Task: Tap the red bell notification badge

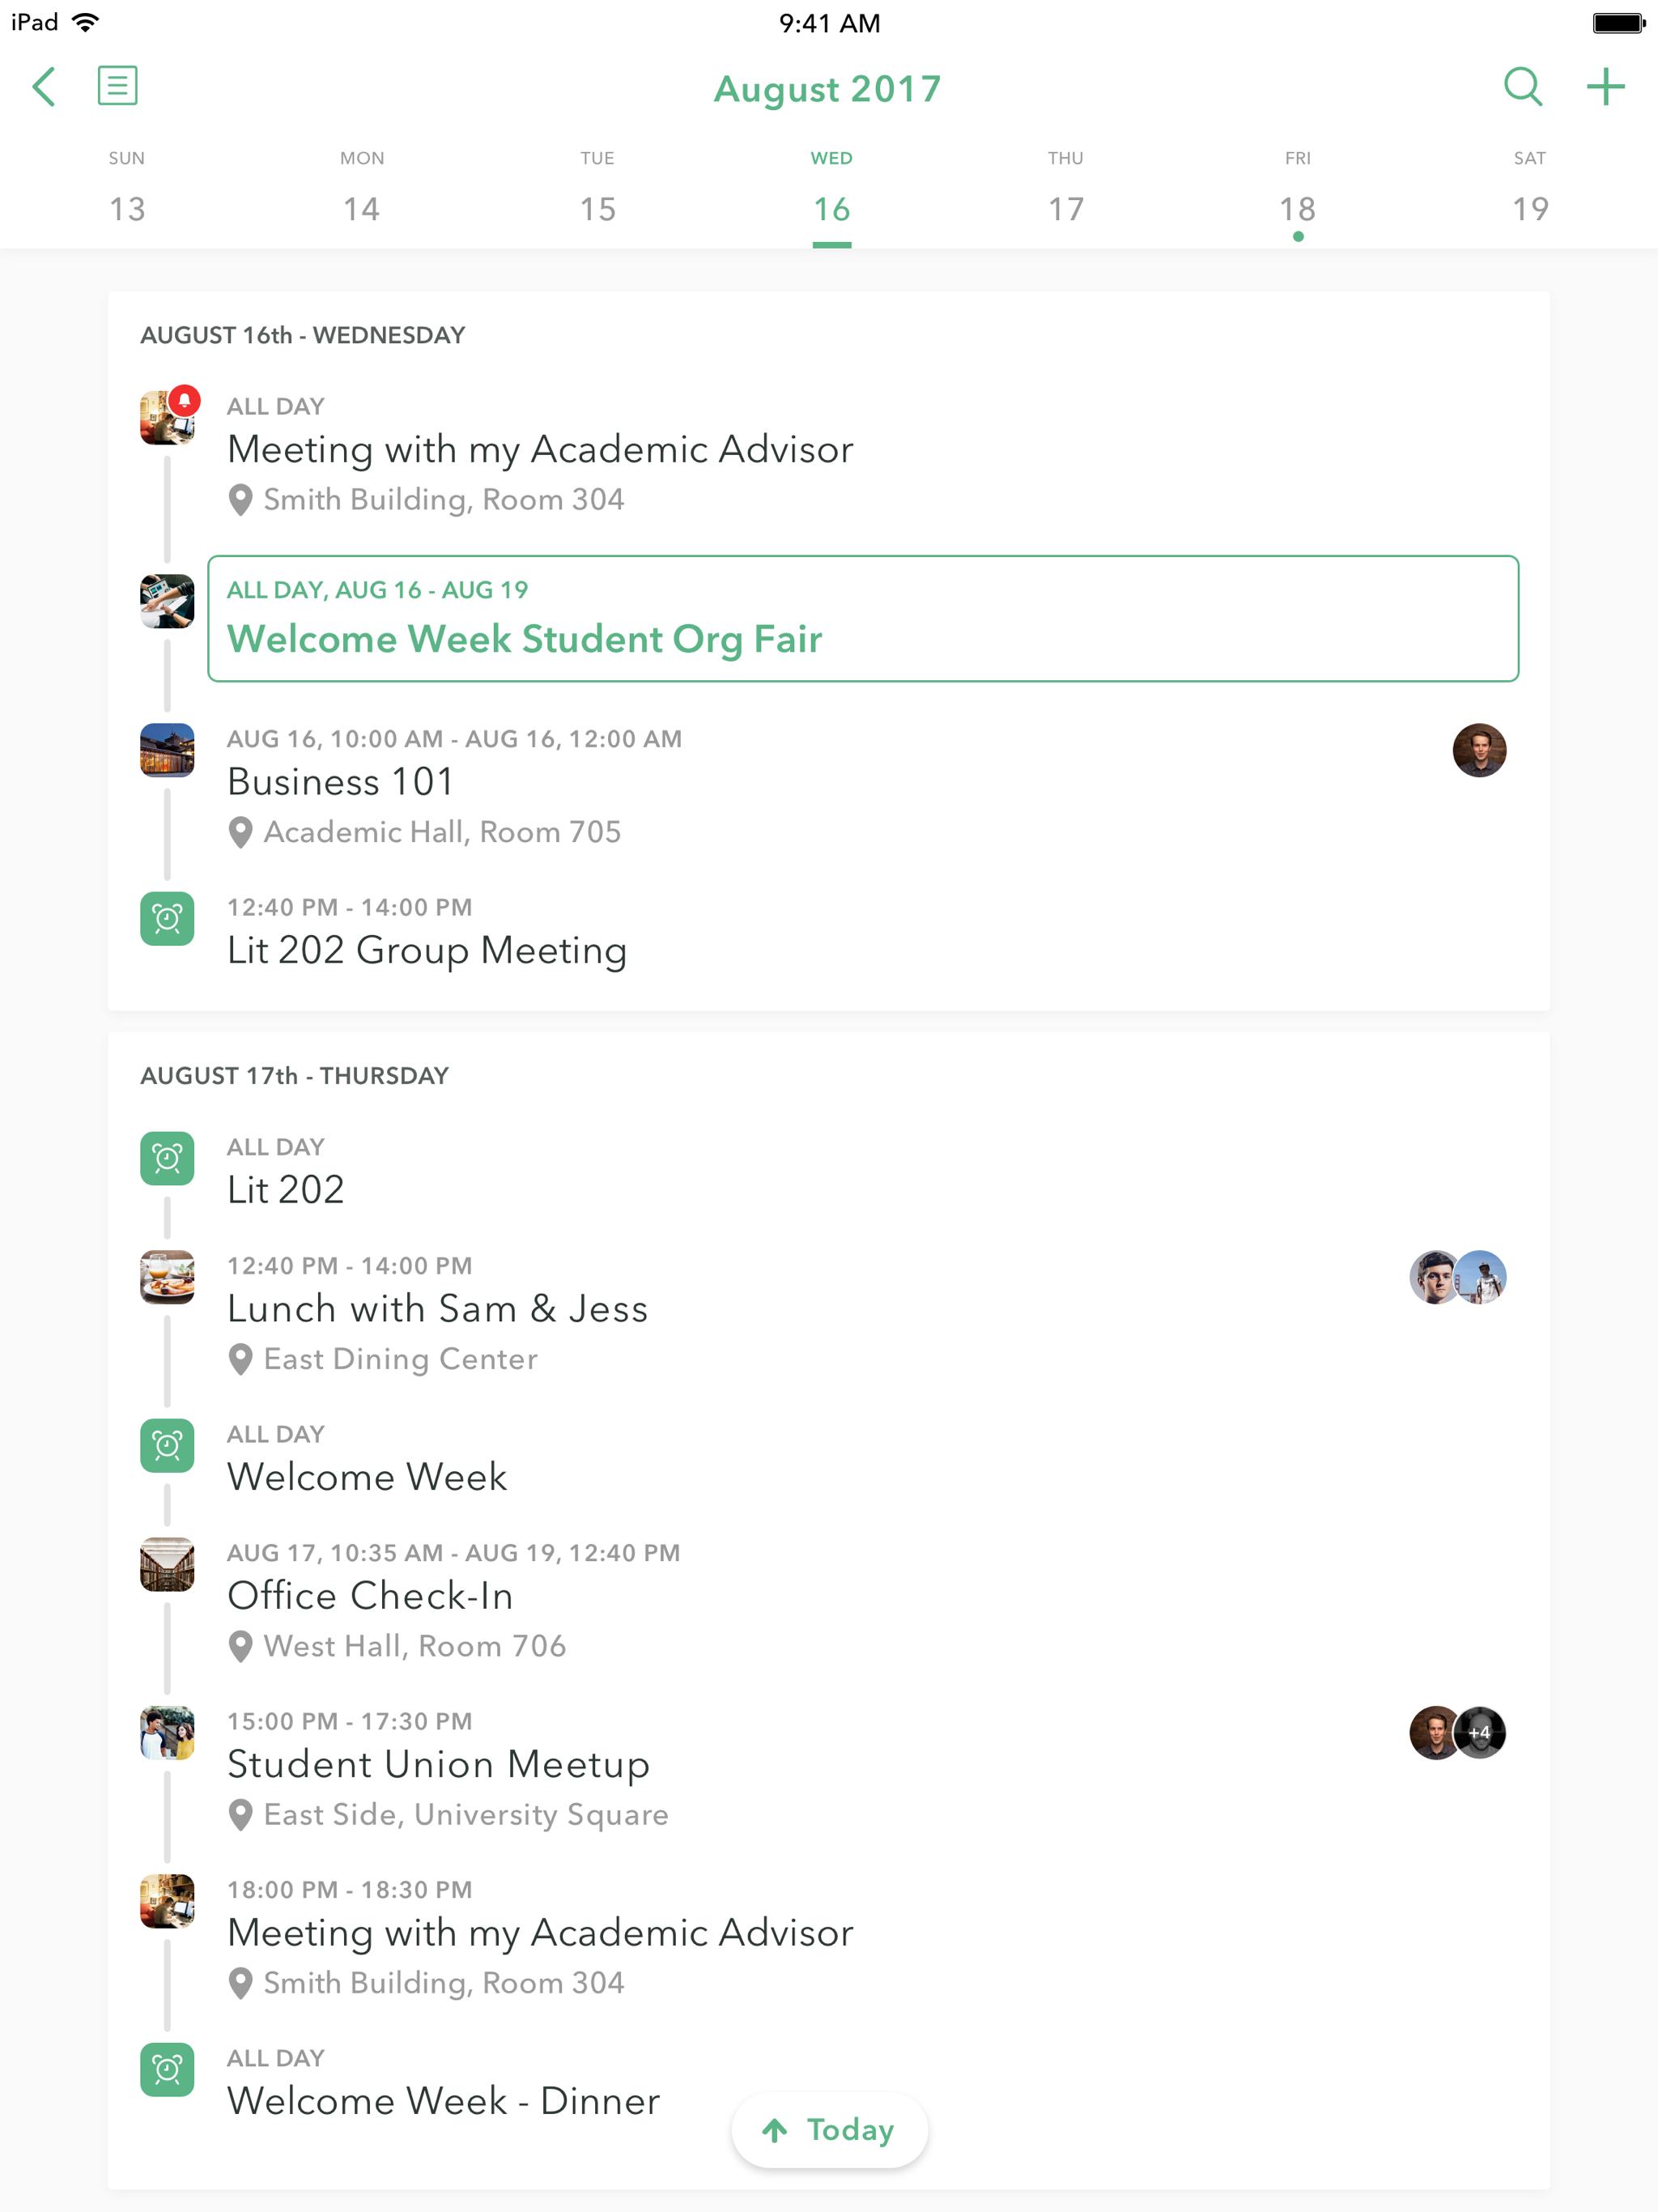Action: pos(185,401)
